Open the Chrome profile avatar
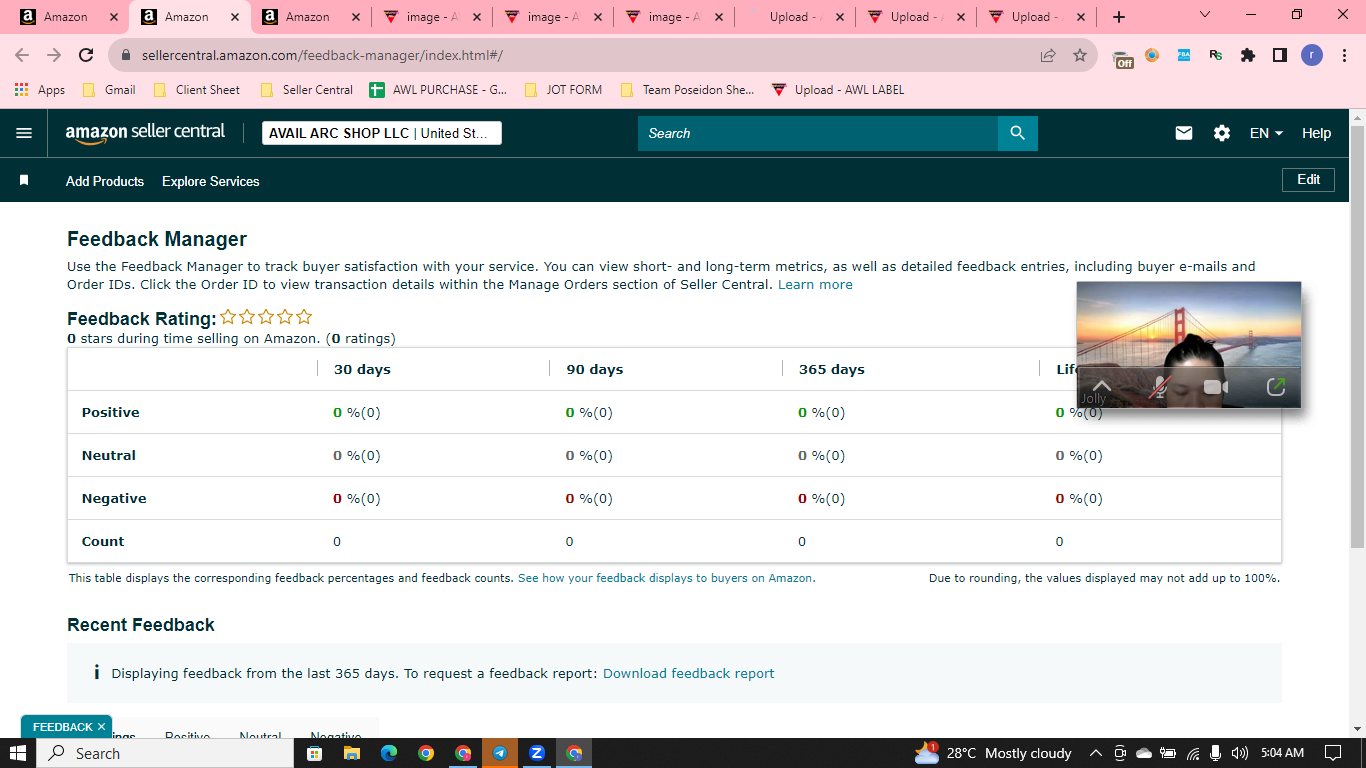 coord(1312,56)
